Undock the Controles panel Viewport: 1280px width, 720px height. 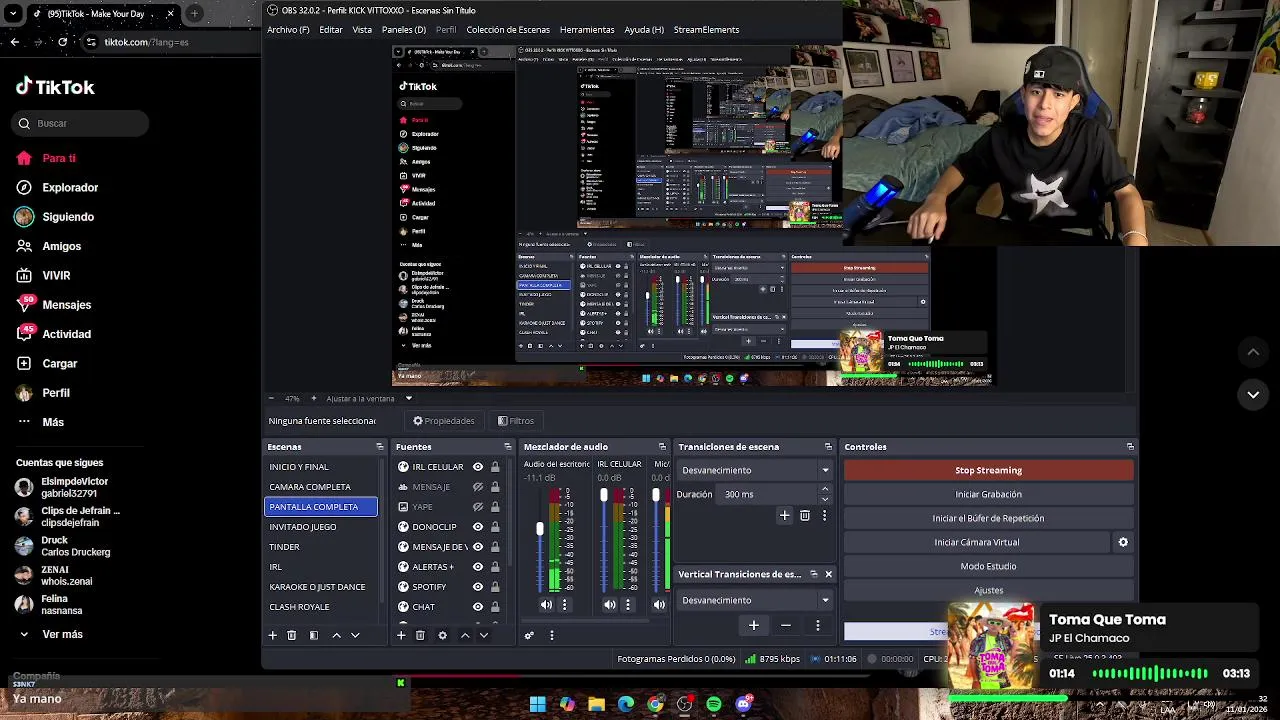pos(1130,447)
